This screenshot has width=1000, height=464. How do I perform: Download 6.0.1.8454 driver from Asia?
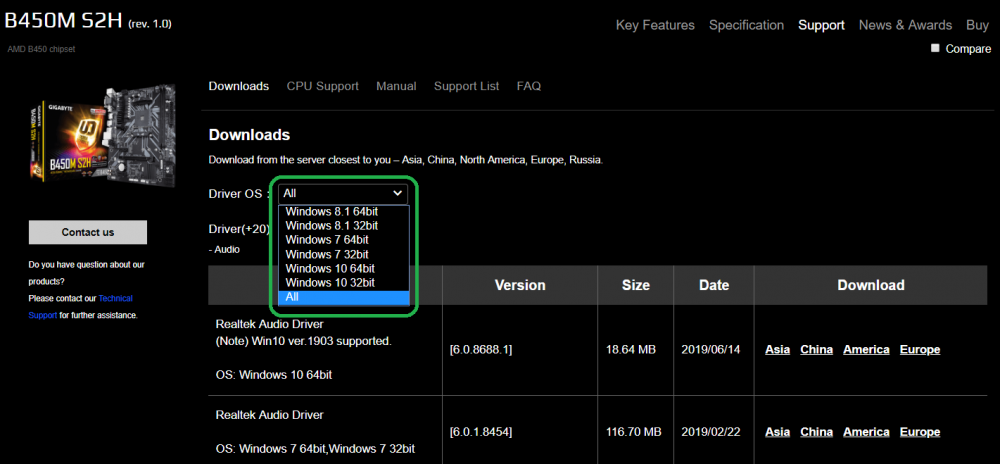click(x=777, y=432)
